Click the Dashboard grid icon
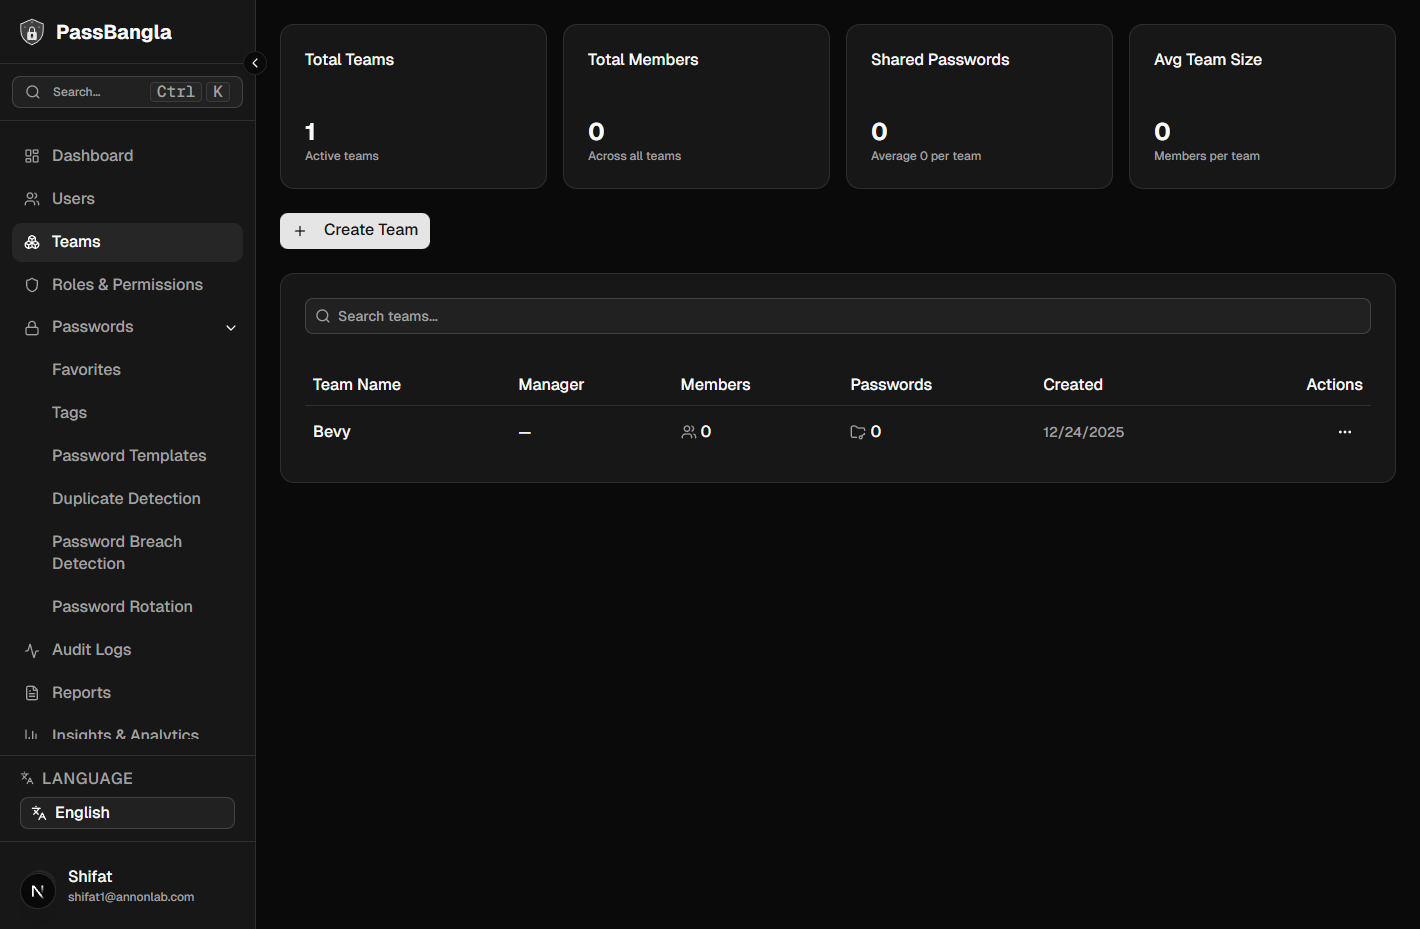This screenshot has height=929, width=1420. [x=32, y=156]
